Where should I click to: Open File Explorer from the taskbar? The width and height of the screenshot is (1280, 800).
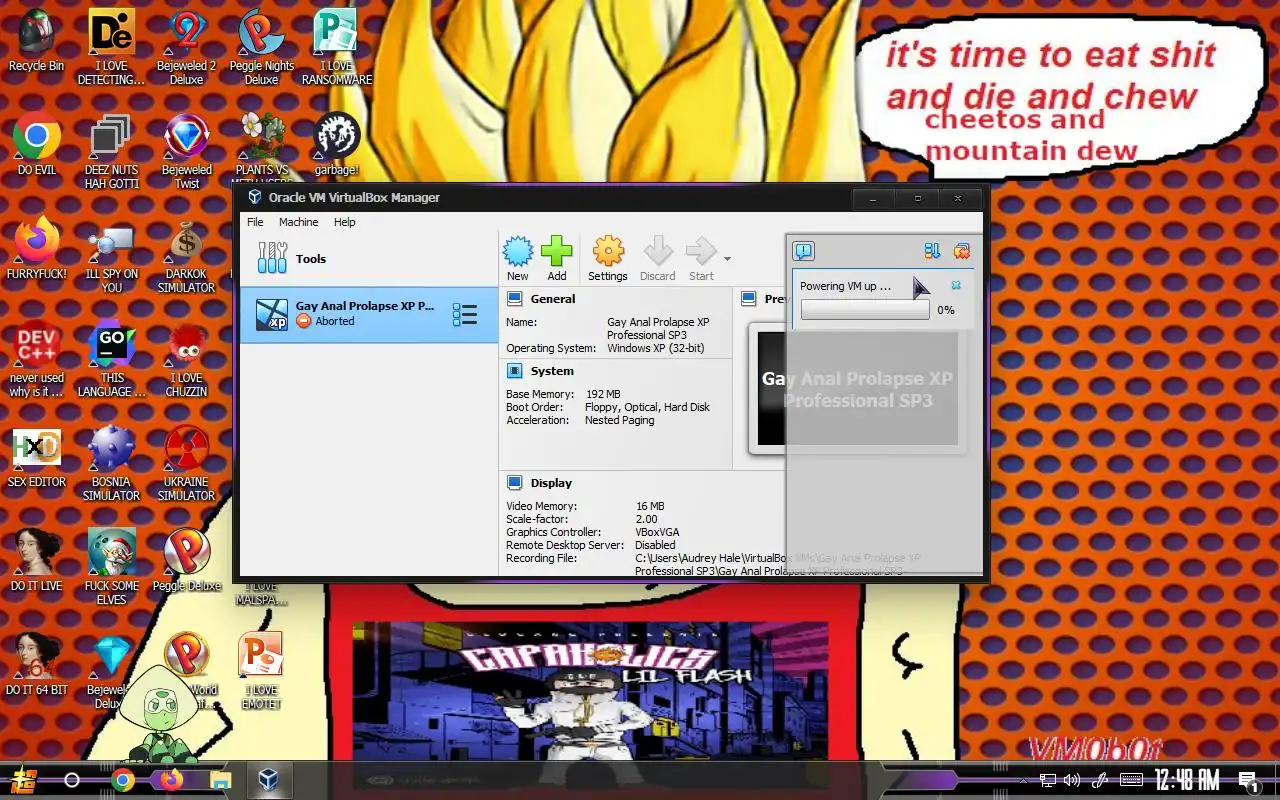(220, 780)
